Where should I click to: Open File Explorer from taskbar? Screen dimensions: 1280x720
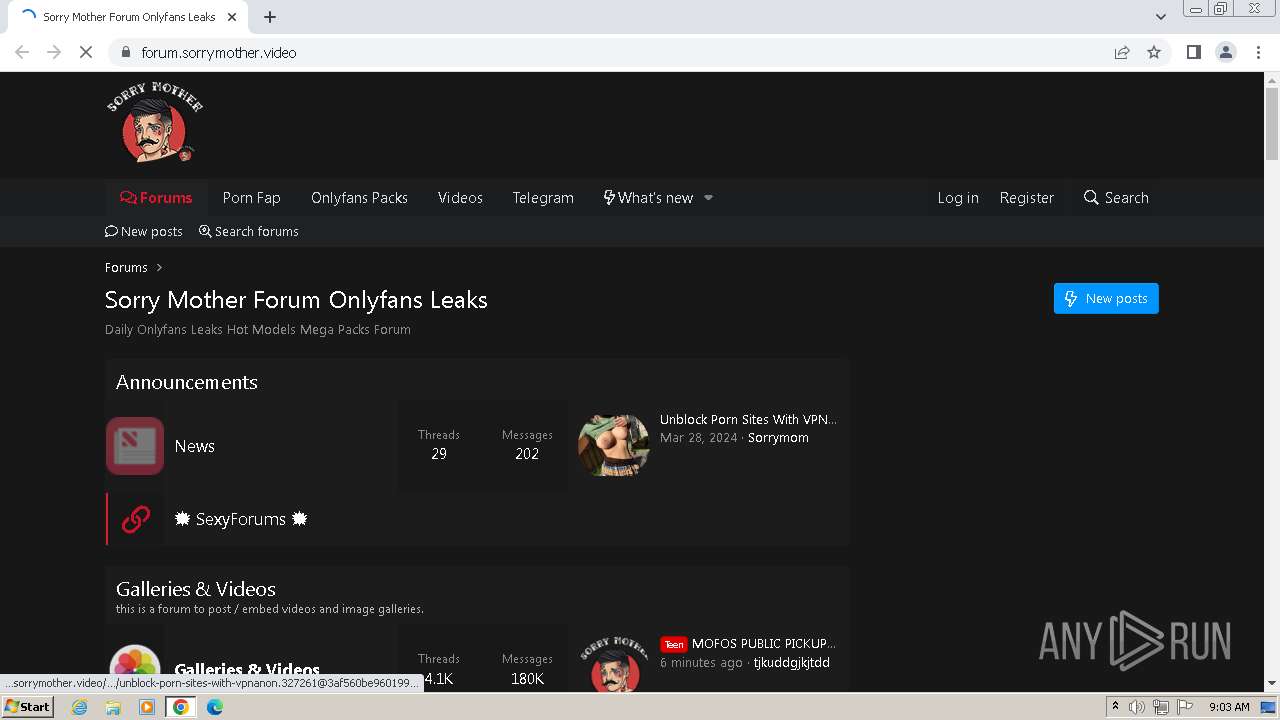113,706
